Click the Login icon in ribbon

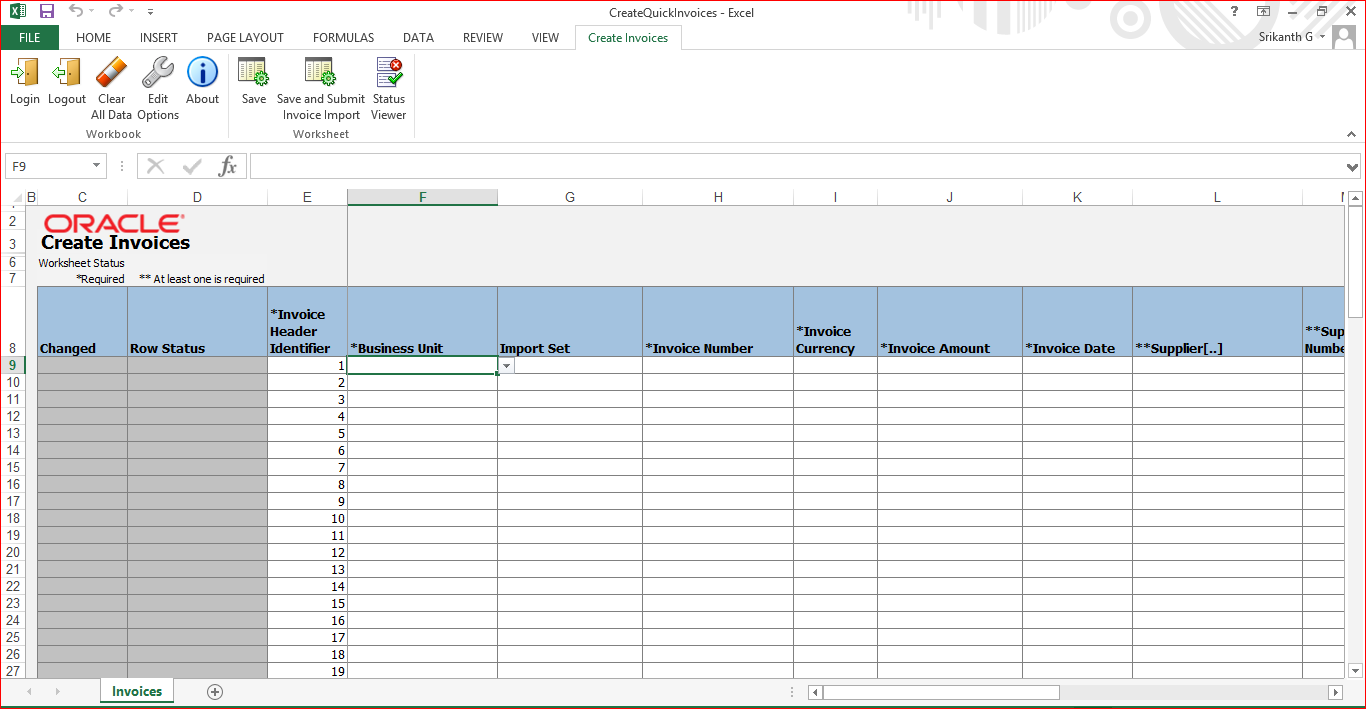point(24,73)
